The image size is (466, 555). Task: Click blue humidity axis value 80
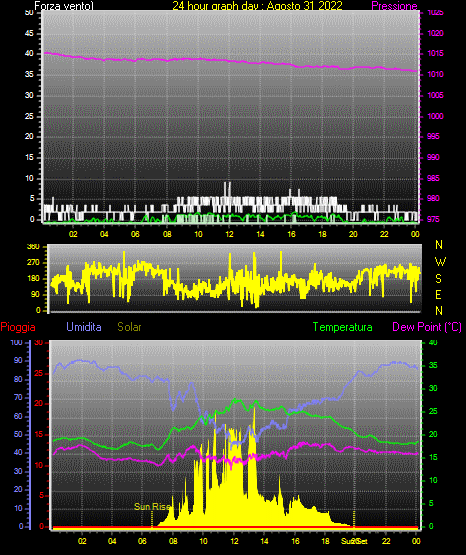pos(18,379)
